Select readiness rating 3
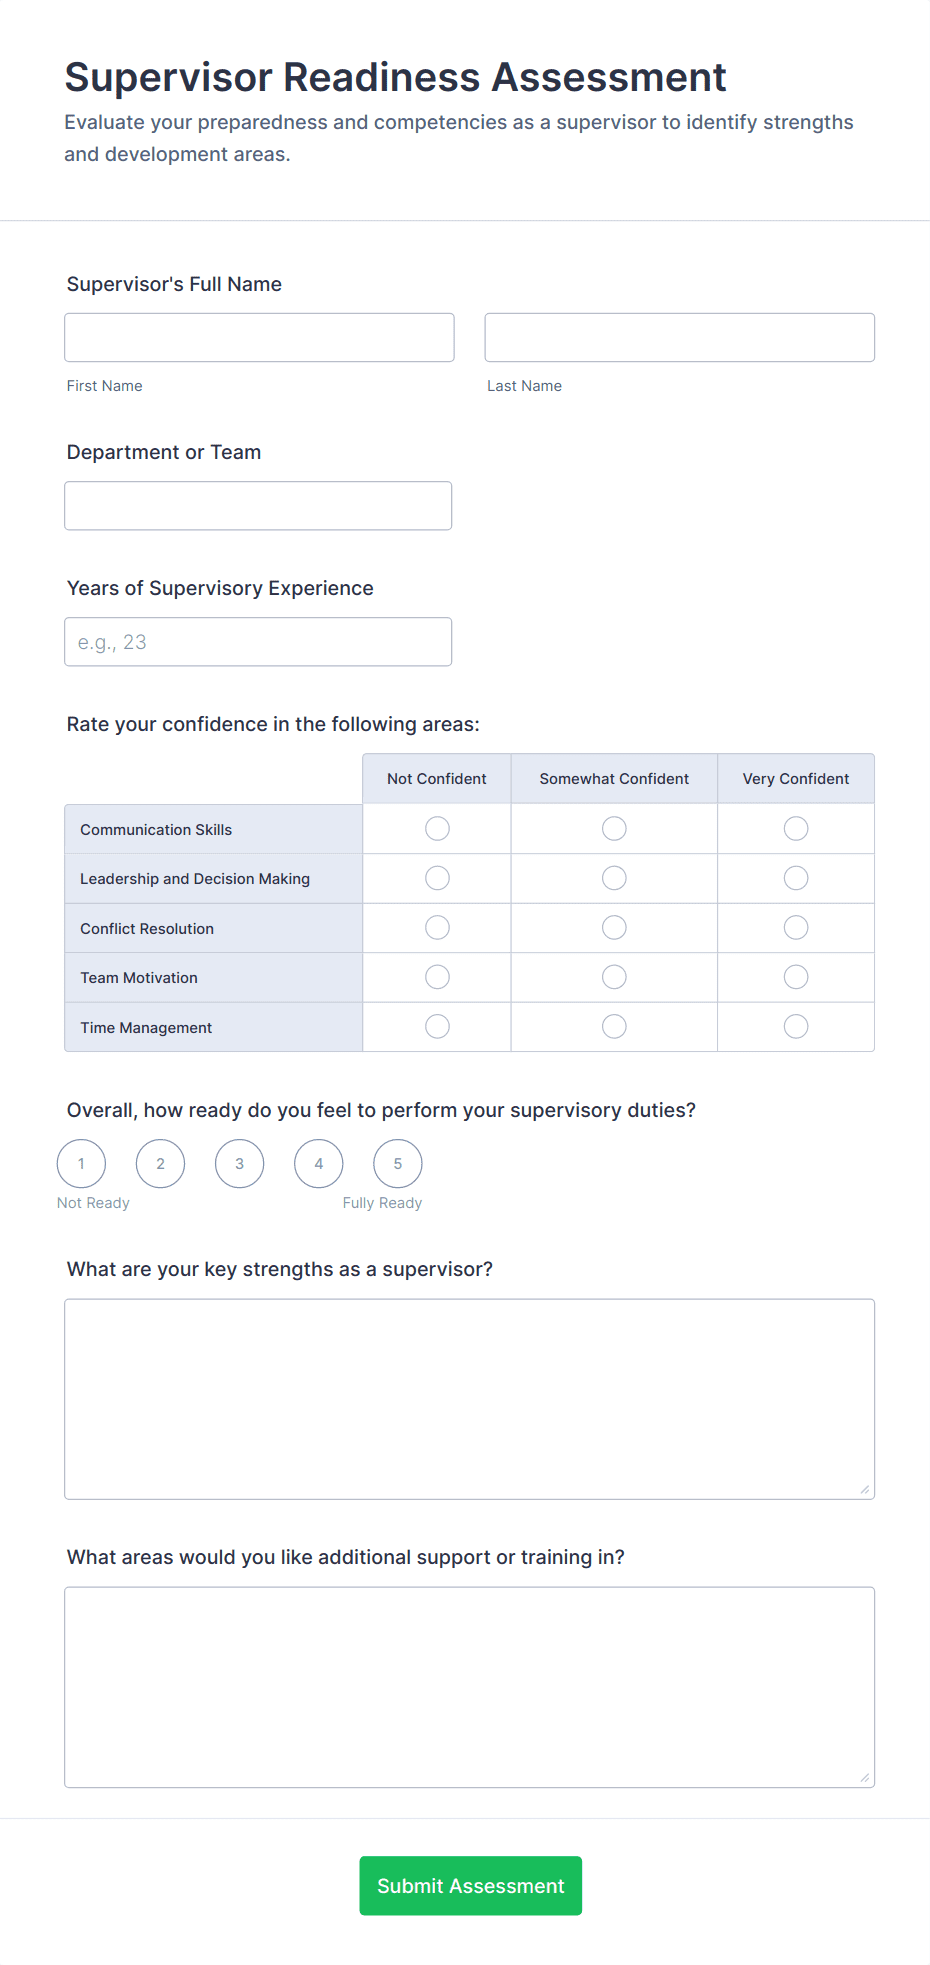The image size is (930, 1965). pos(240,1164)
